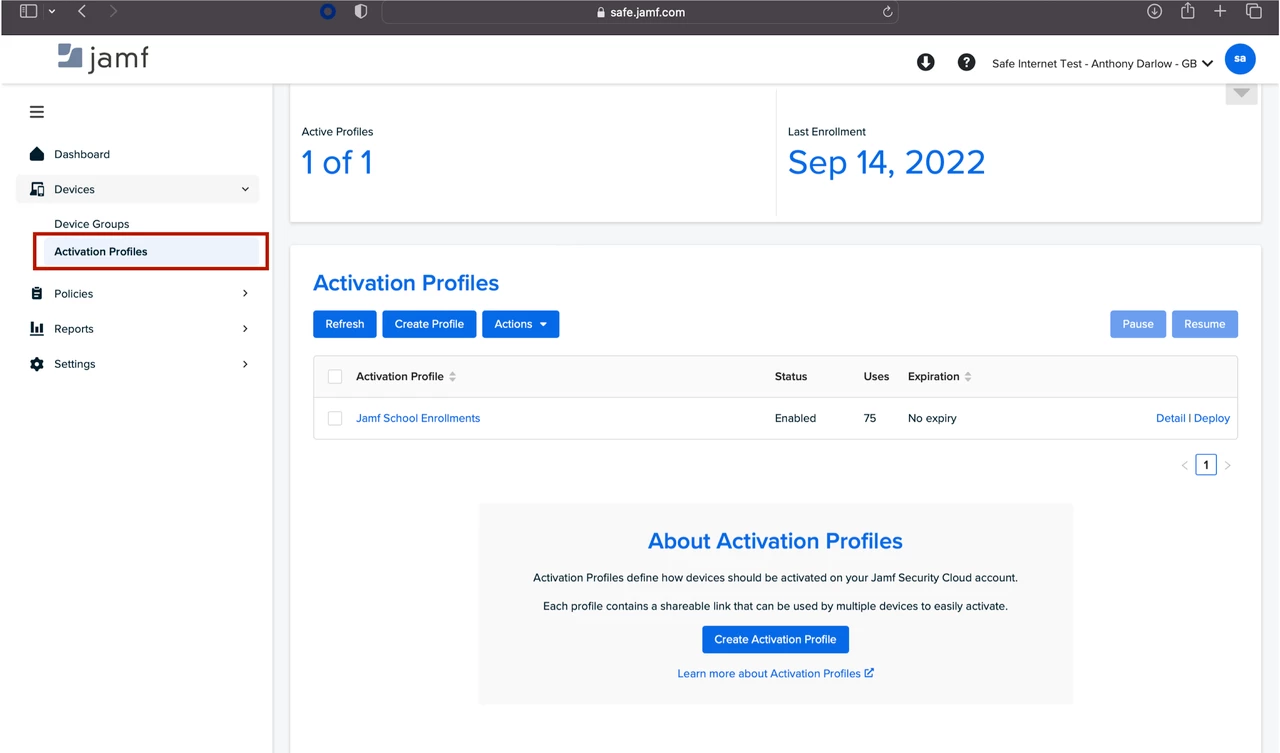Click the Policies clipboard icon
Image resolution: width=1280 pixels, height=753 pixels.
pos(37,294)
